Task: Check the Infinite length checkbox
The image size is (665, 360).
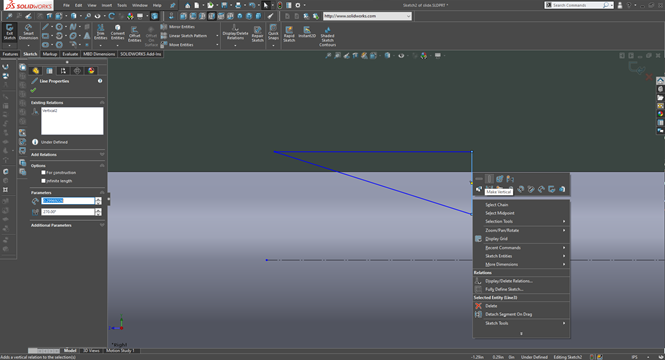Action: 43,181
